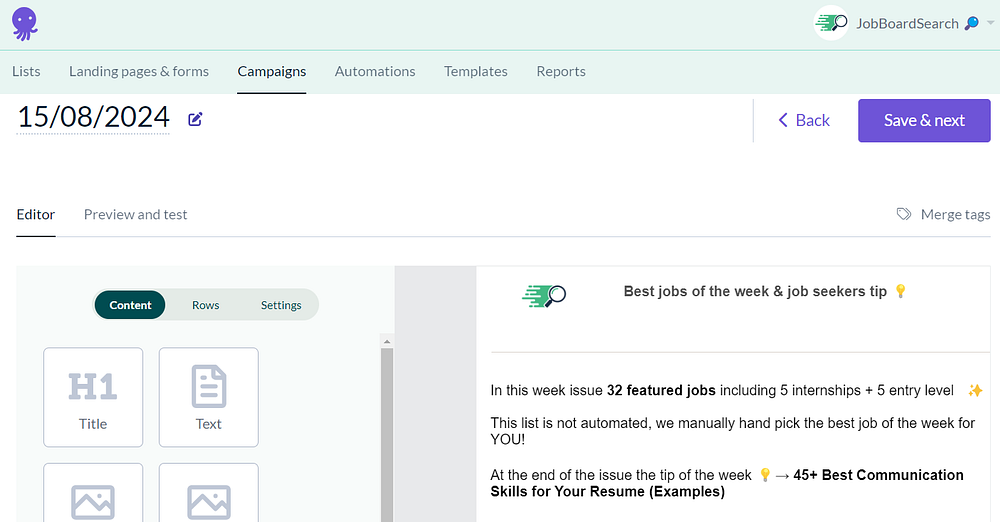Click the content sidebar scrollbar track

pos(386,435)
